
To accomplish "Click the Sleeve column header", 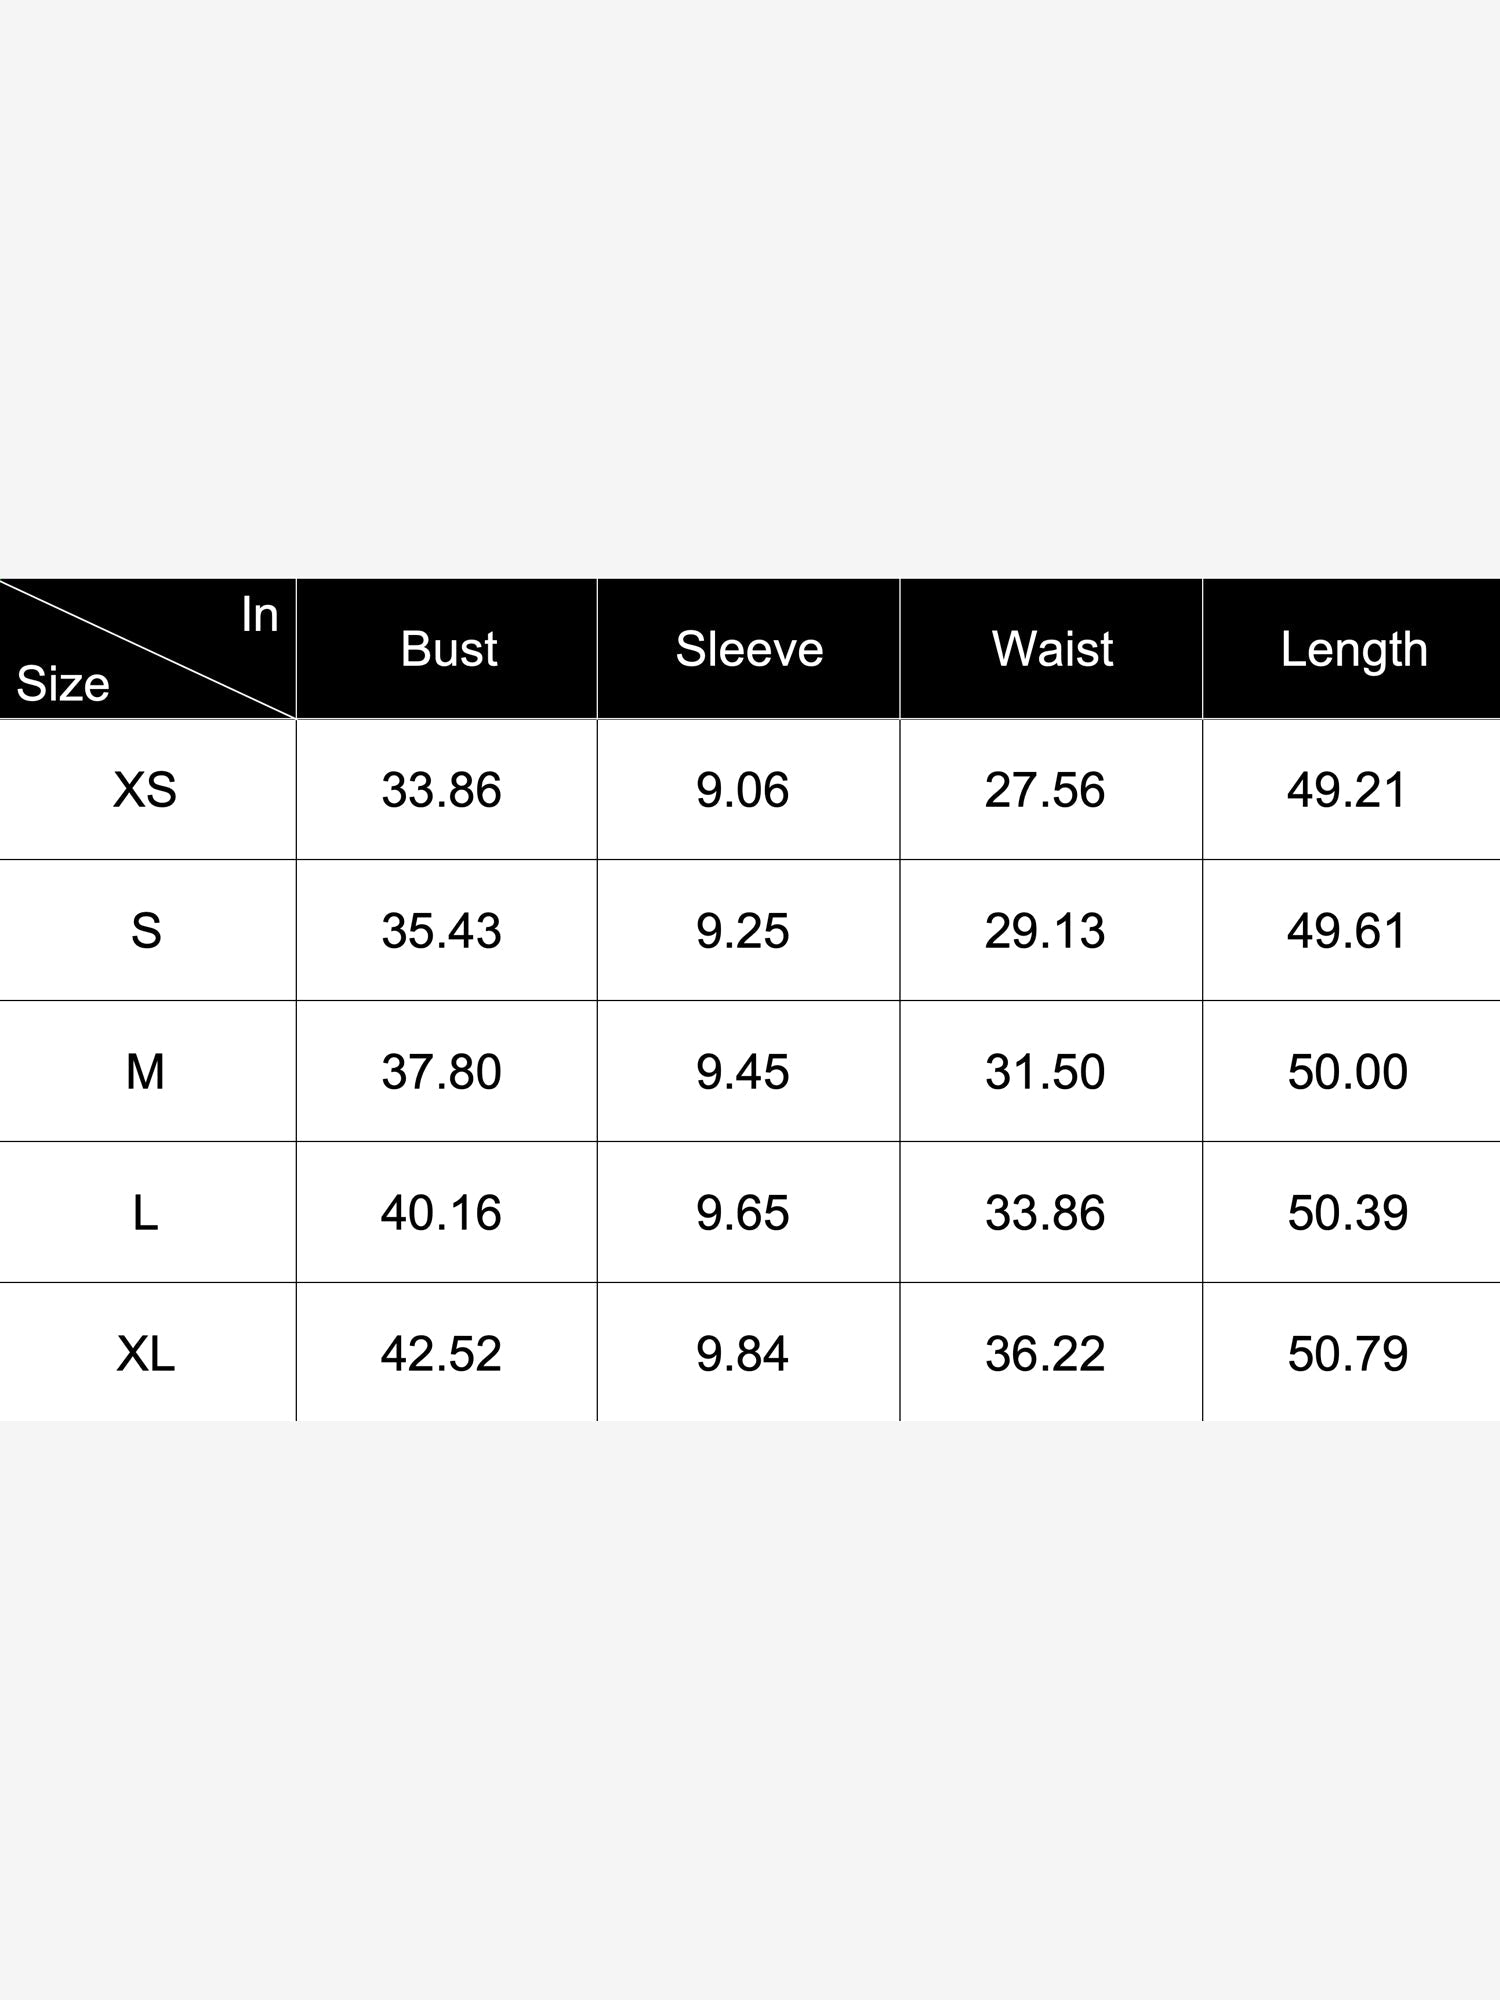I will [x=749, y=649].
